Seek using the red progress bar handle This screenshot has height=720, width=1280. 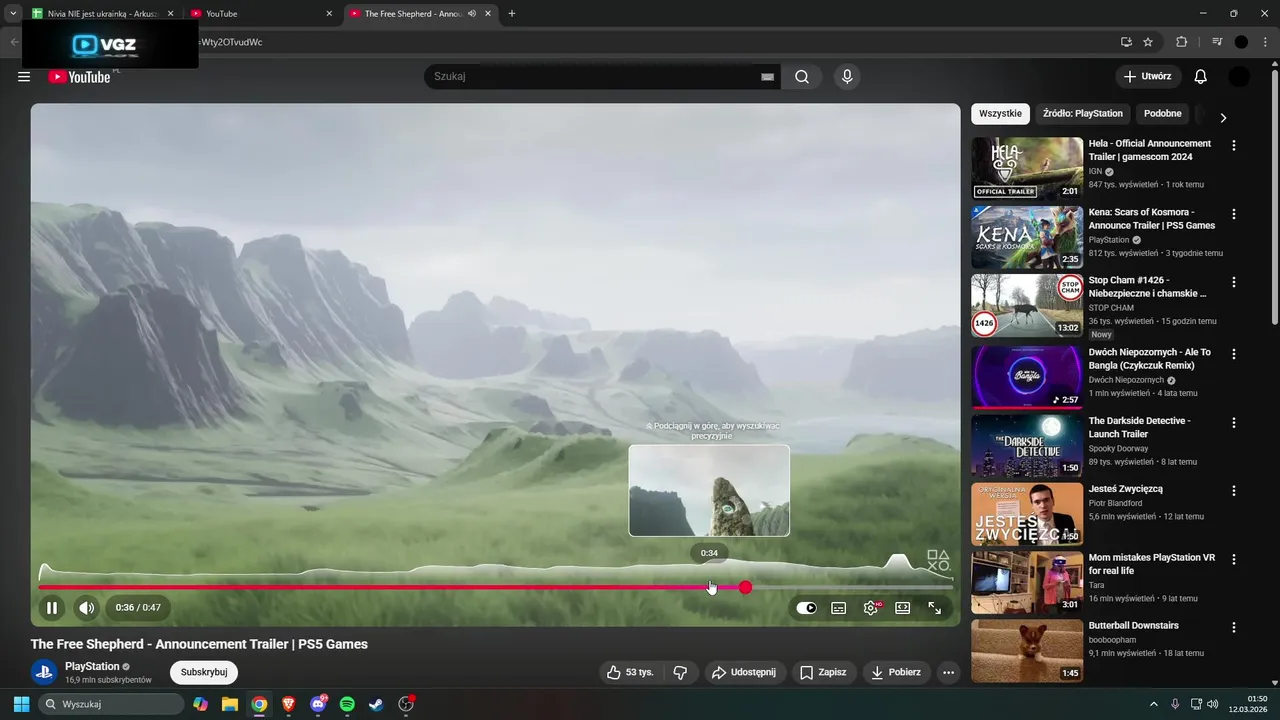coord(745,587)
